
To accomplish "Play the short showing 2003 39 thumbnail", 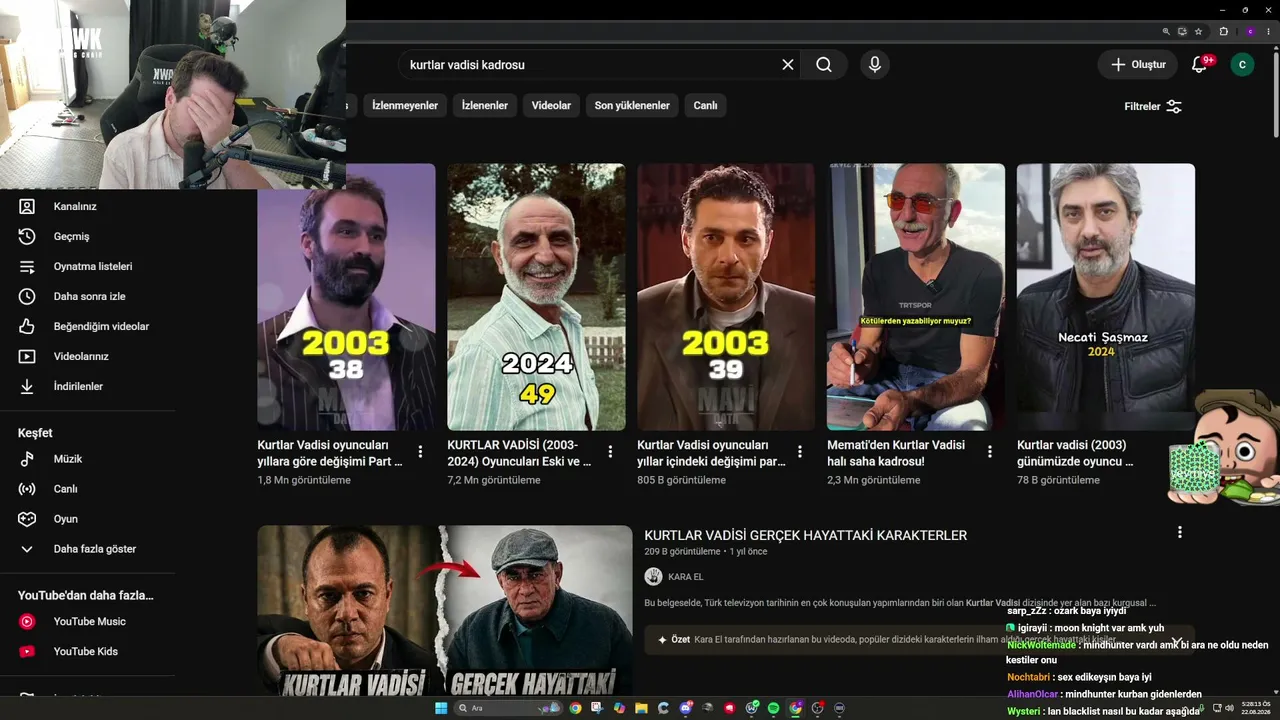I will tap(726, 297).
